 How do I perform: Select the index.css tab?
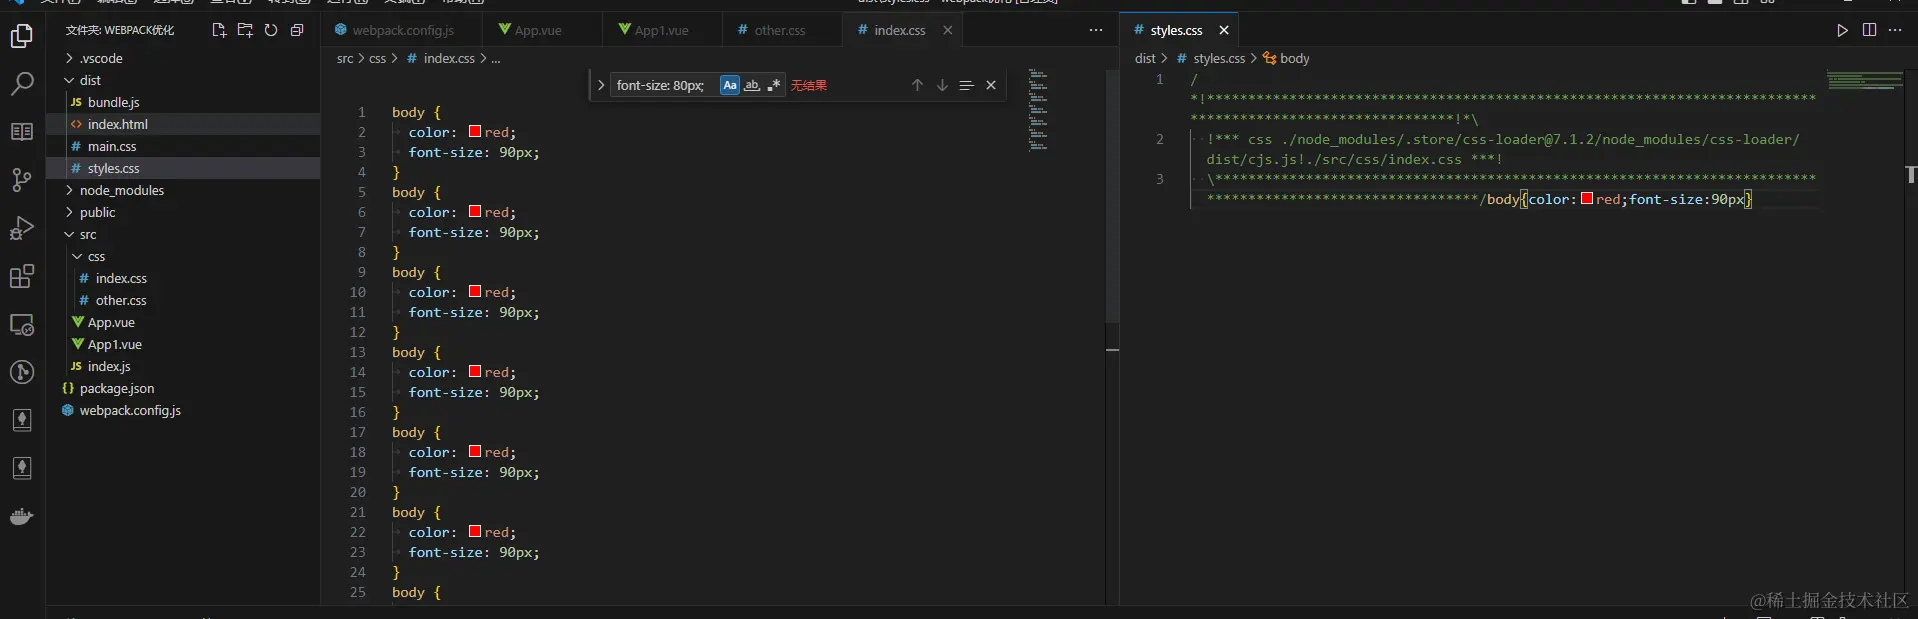pos(900,30)
